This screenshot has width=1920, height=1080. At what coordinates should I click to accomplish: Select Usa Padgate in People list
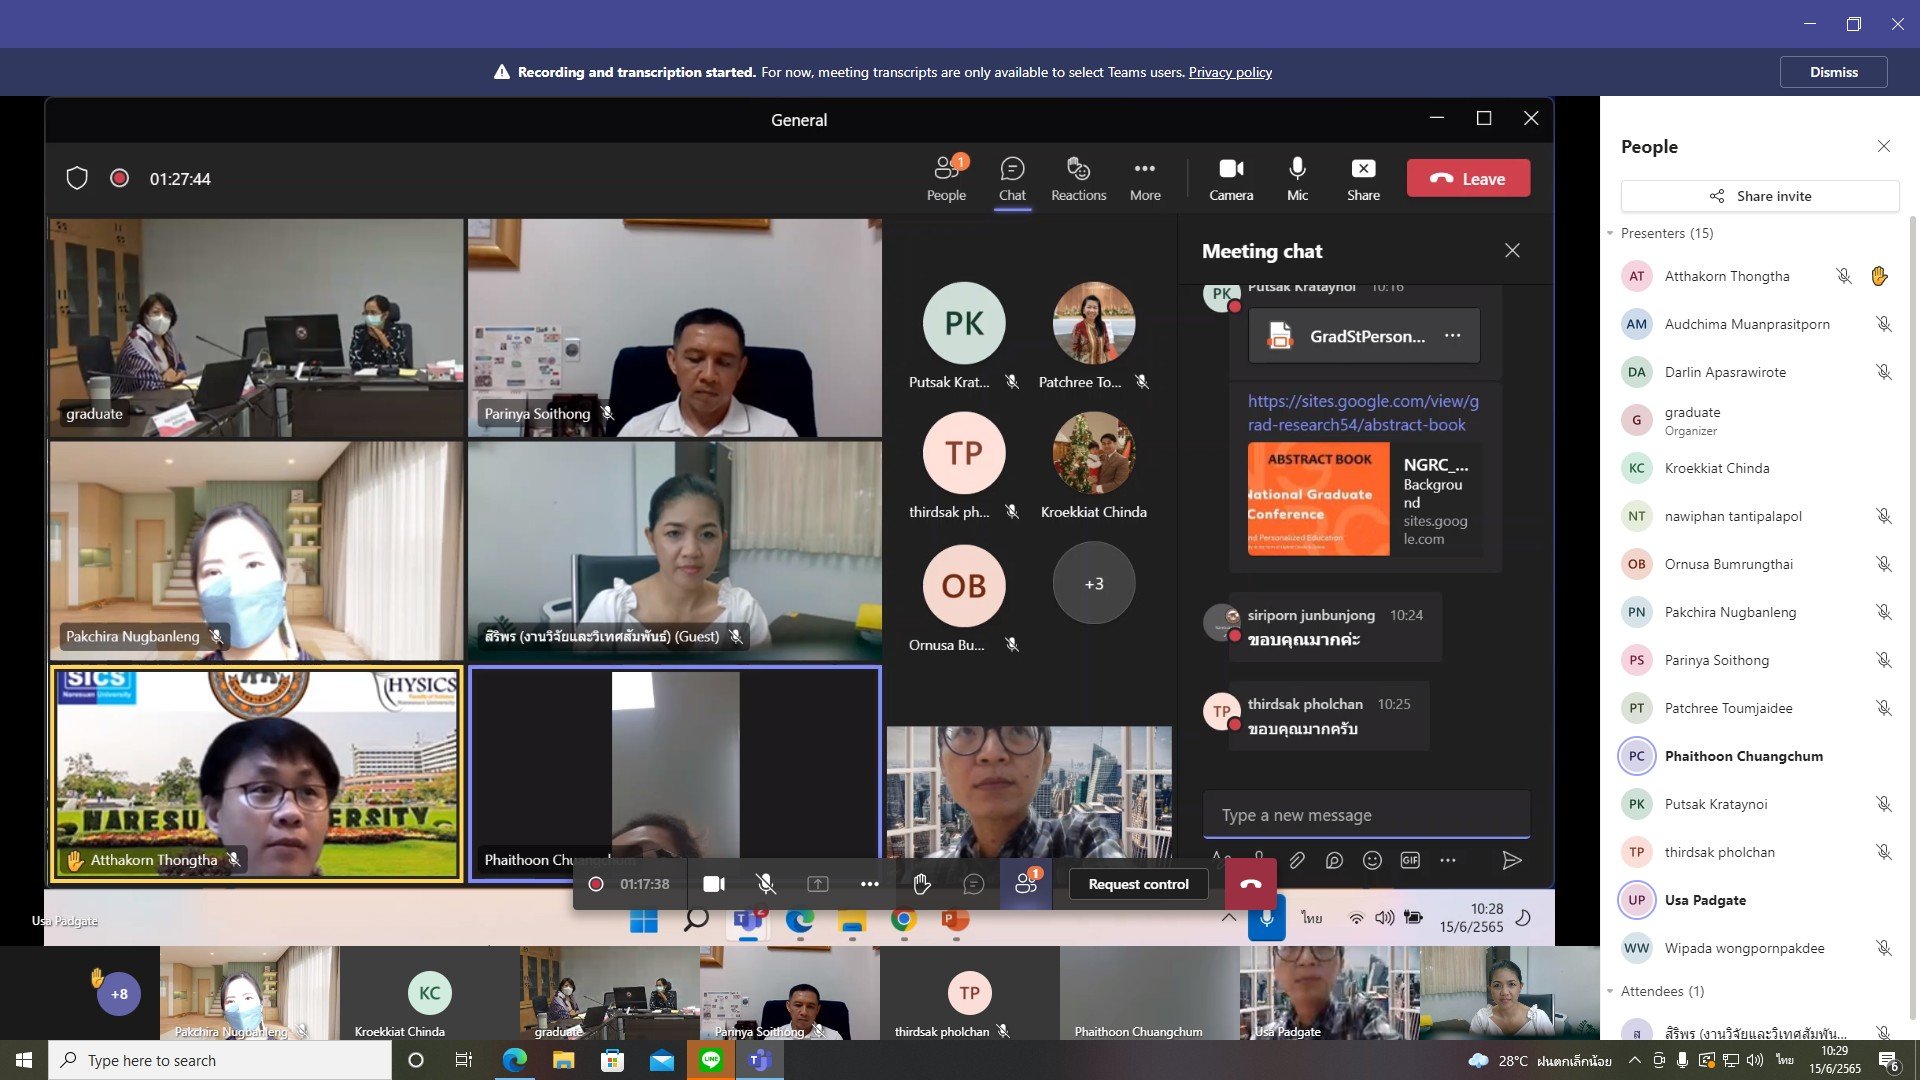[1757, 900]
